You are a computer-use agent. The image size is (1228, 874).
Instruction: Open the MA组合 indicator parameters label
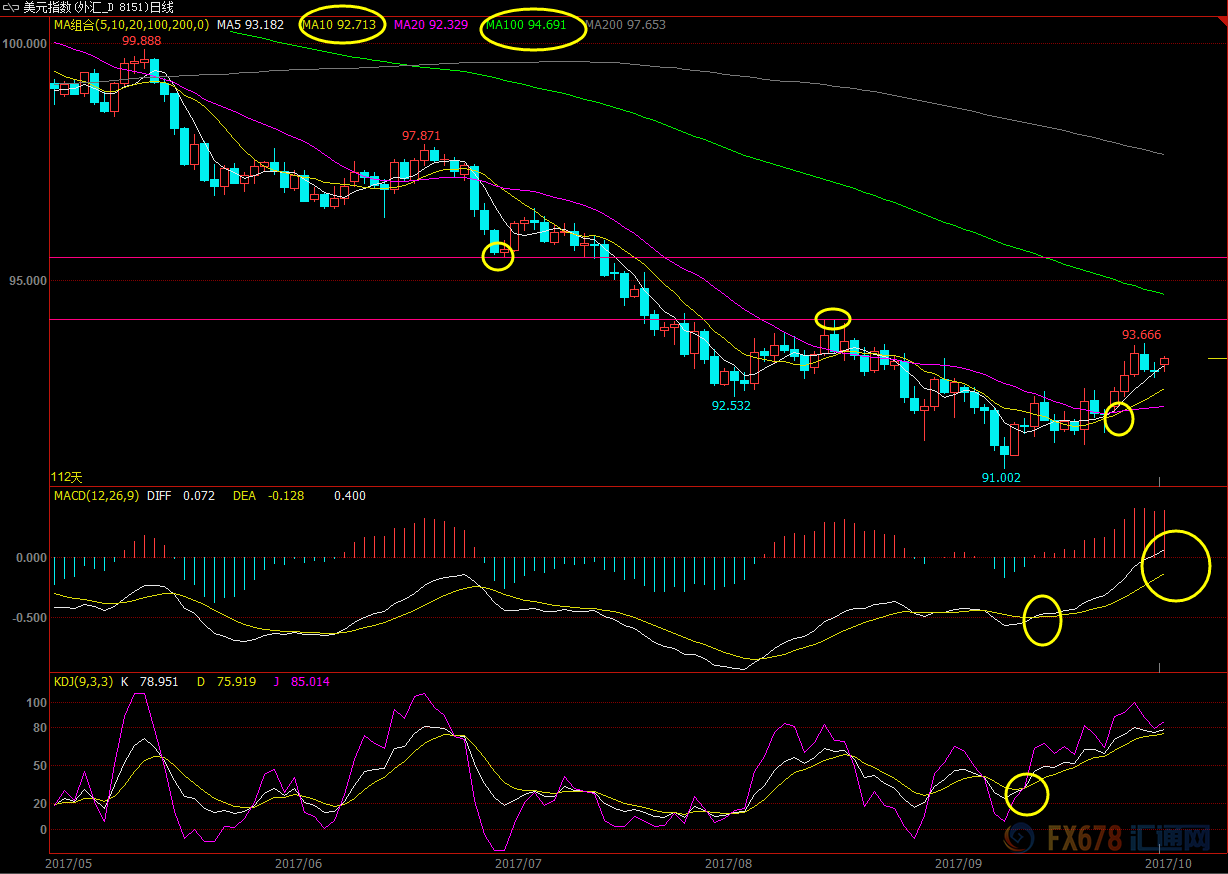(x=131, y=24)
